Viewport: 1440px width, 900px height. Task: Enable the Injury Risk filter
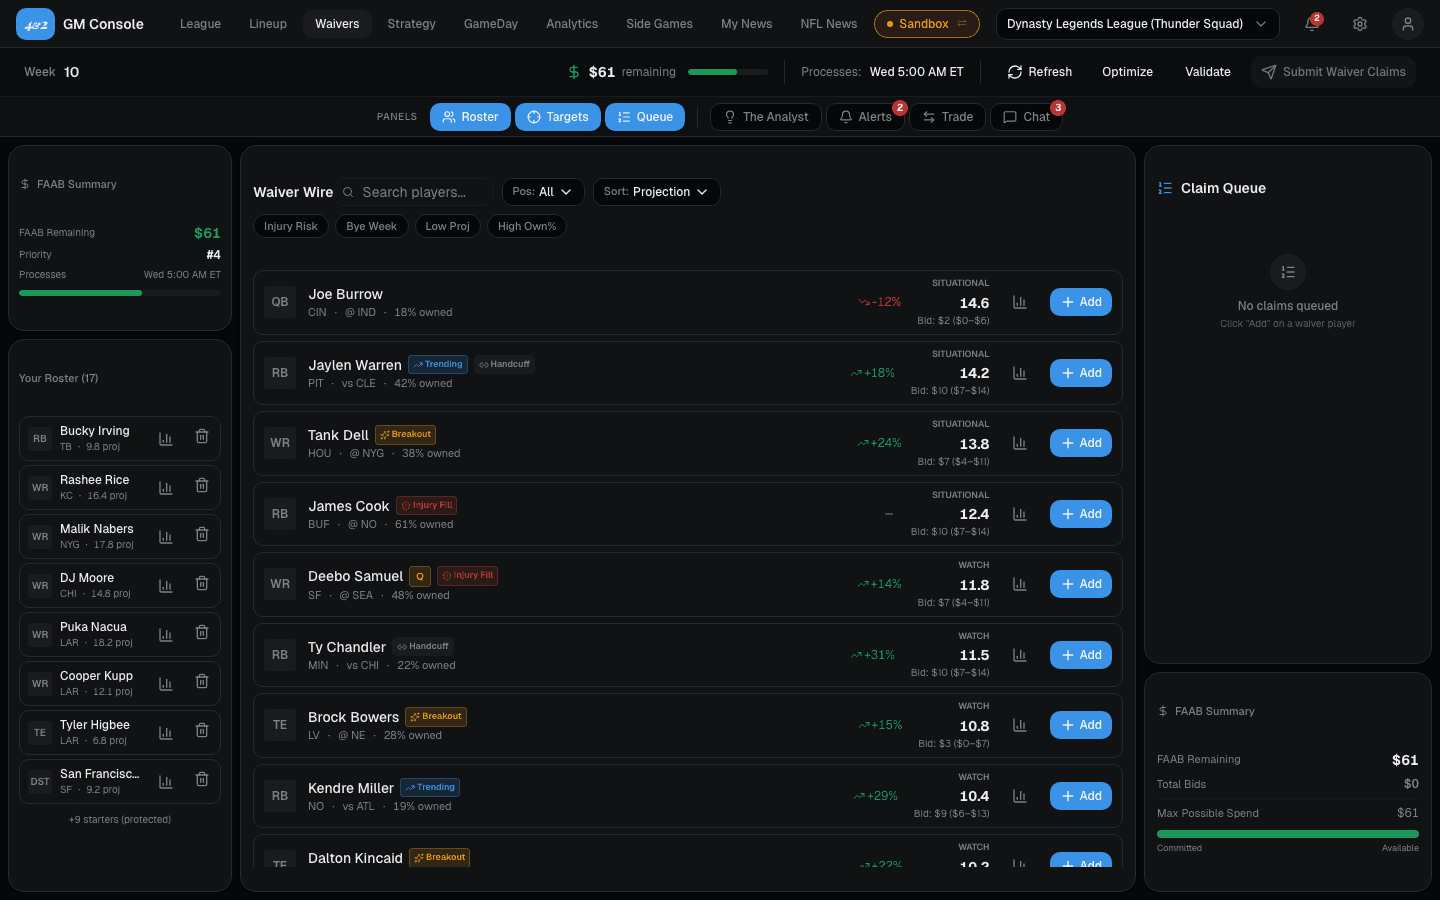(291, 226)
